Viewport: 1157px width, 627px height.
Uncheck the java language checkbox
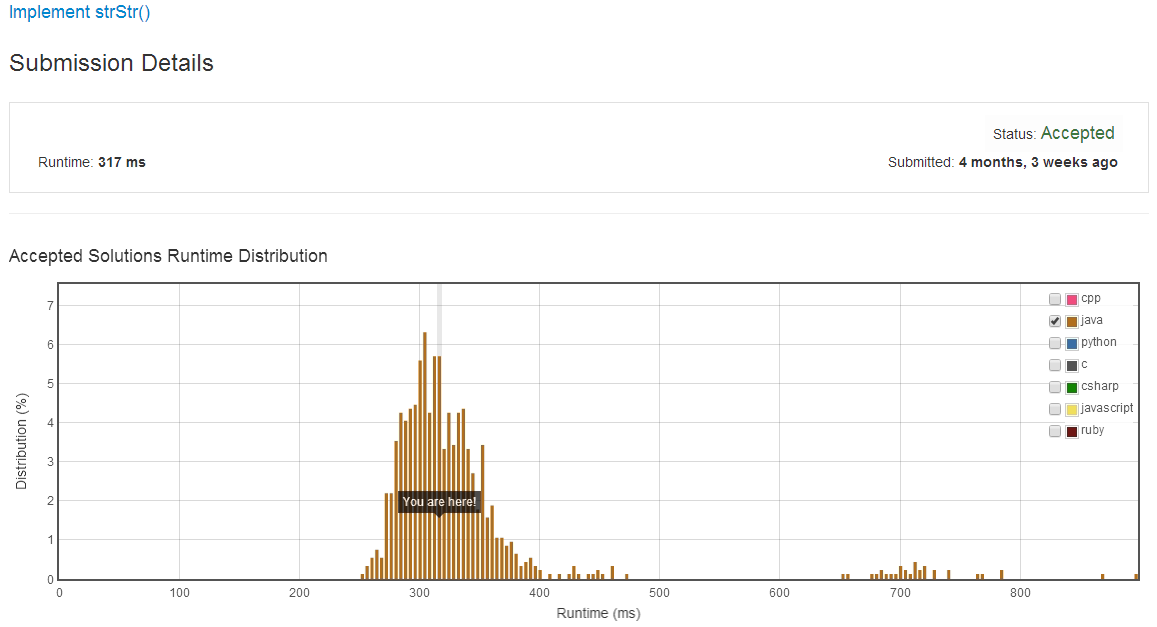coord(1055,321)
